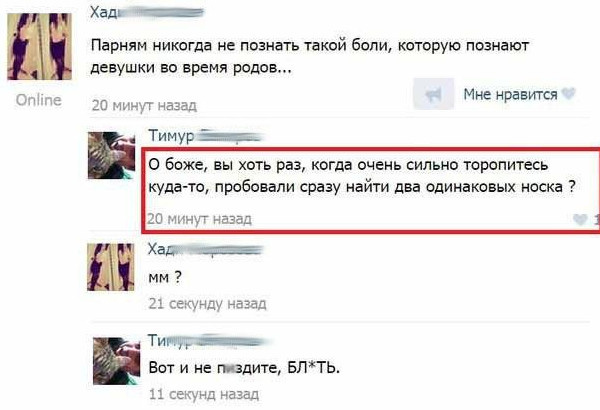Open the Хад profile name at the post top
This screenshot has width=600, height=410.
click(x=147, y=12)
